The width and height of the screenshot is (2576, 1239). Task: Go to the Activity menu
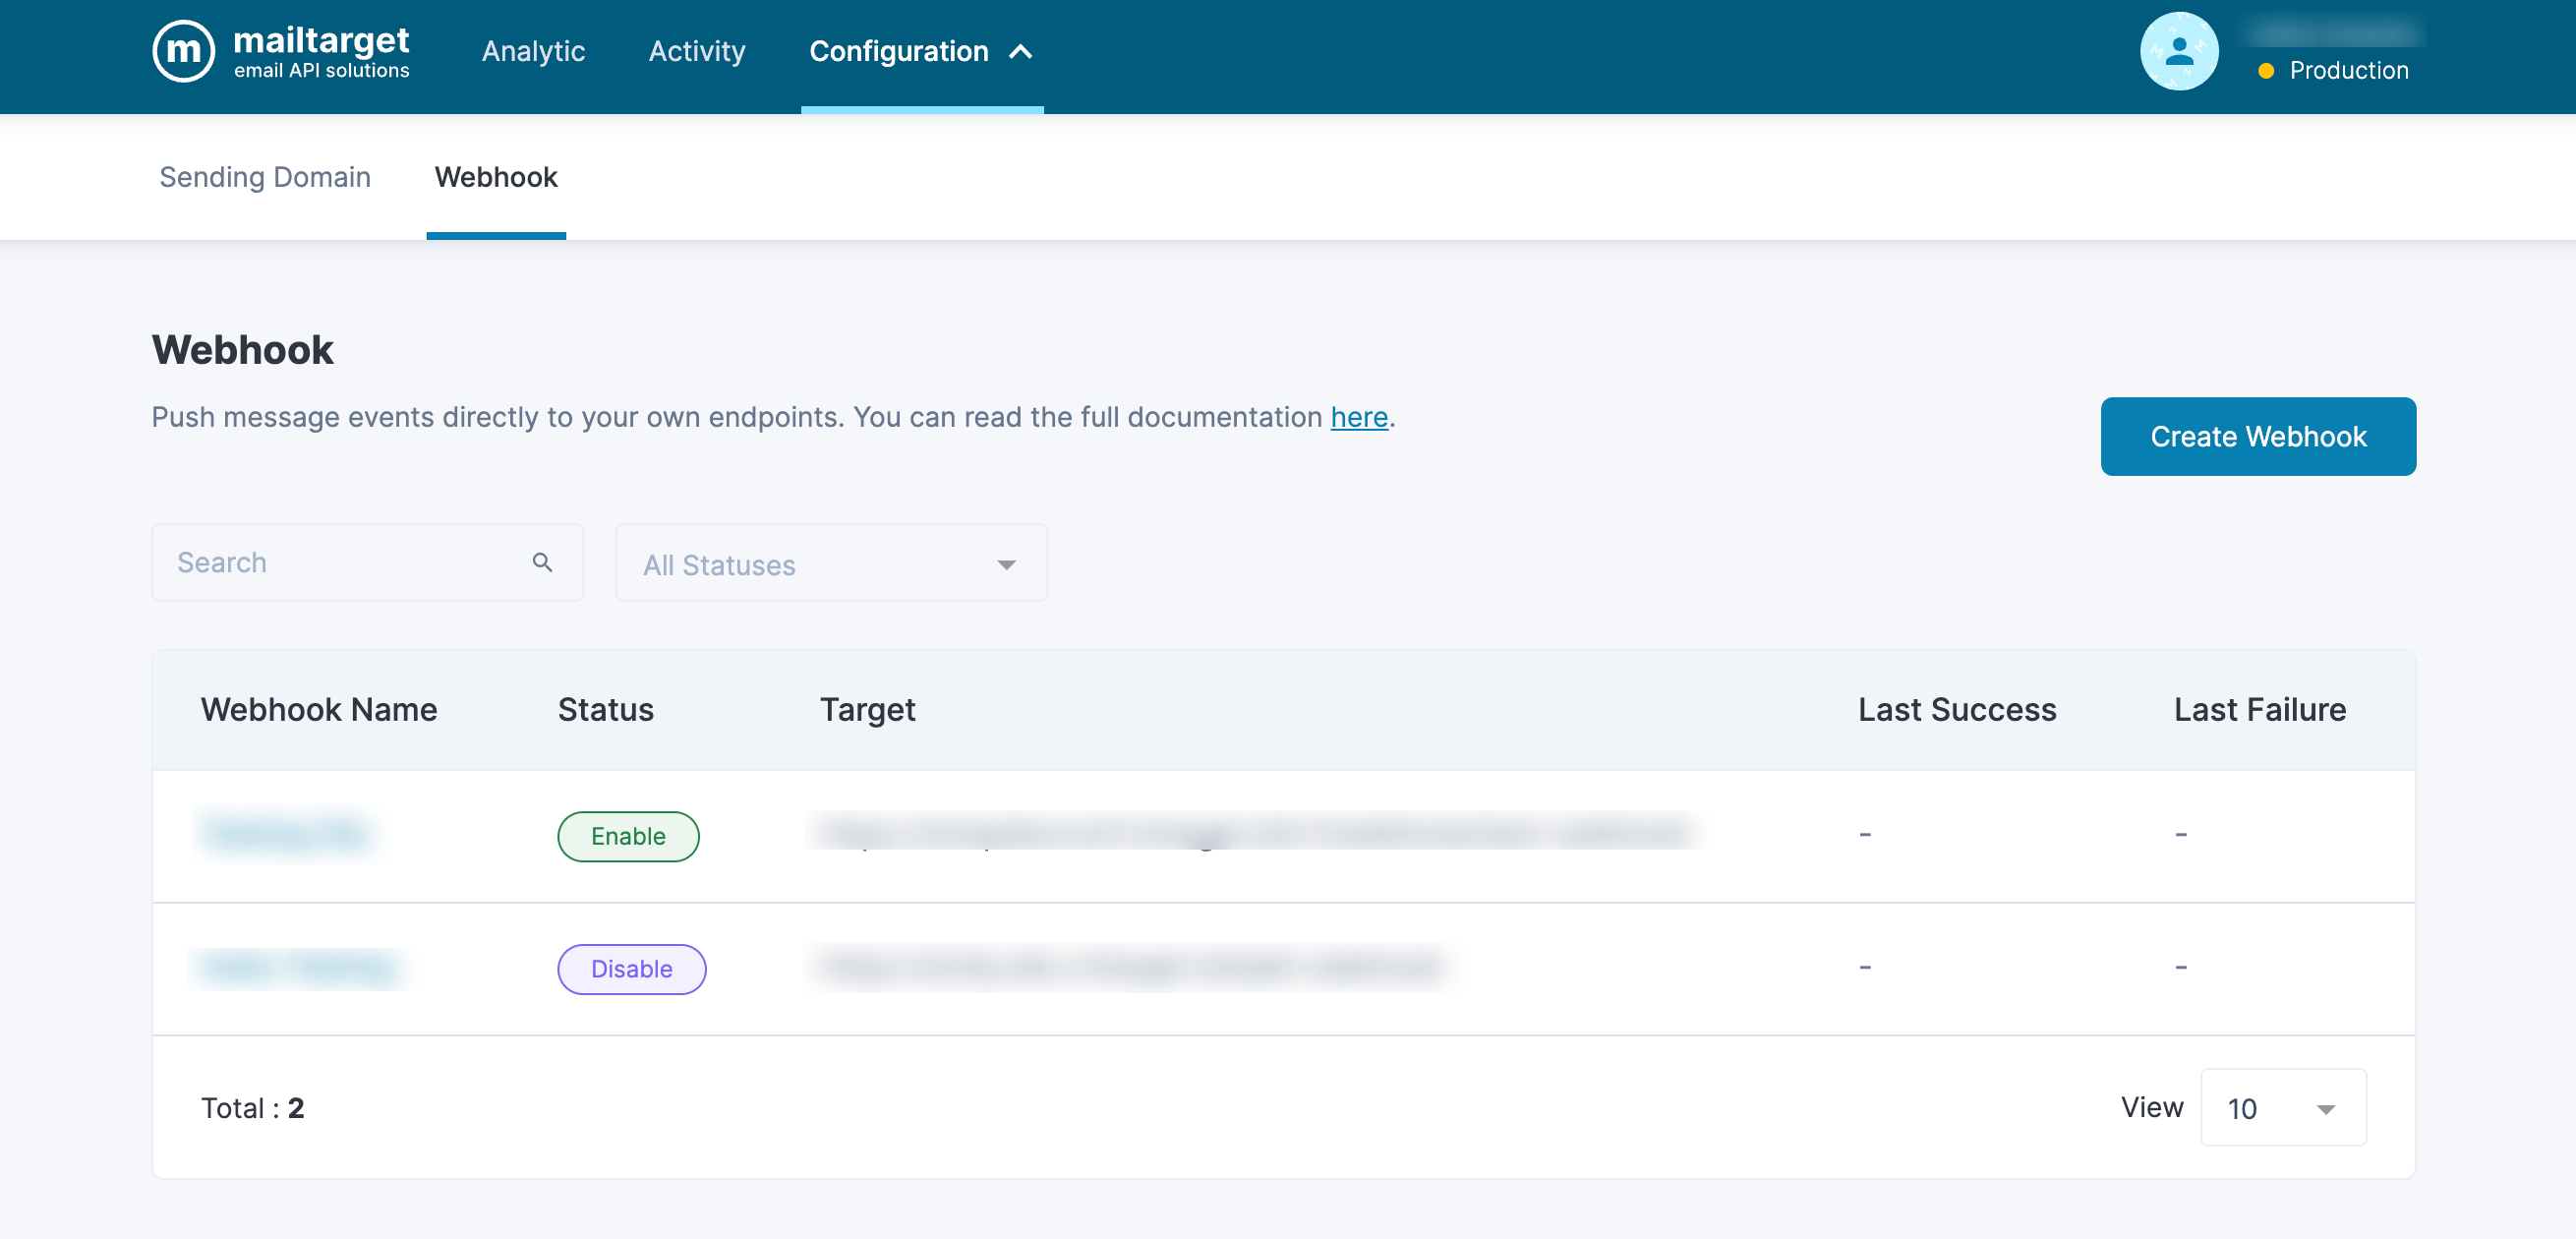(696, 52)
